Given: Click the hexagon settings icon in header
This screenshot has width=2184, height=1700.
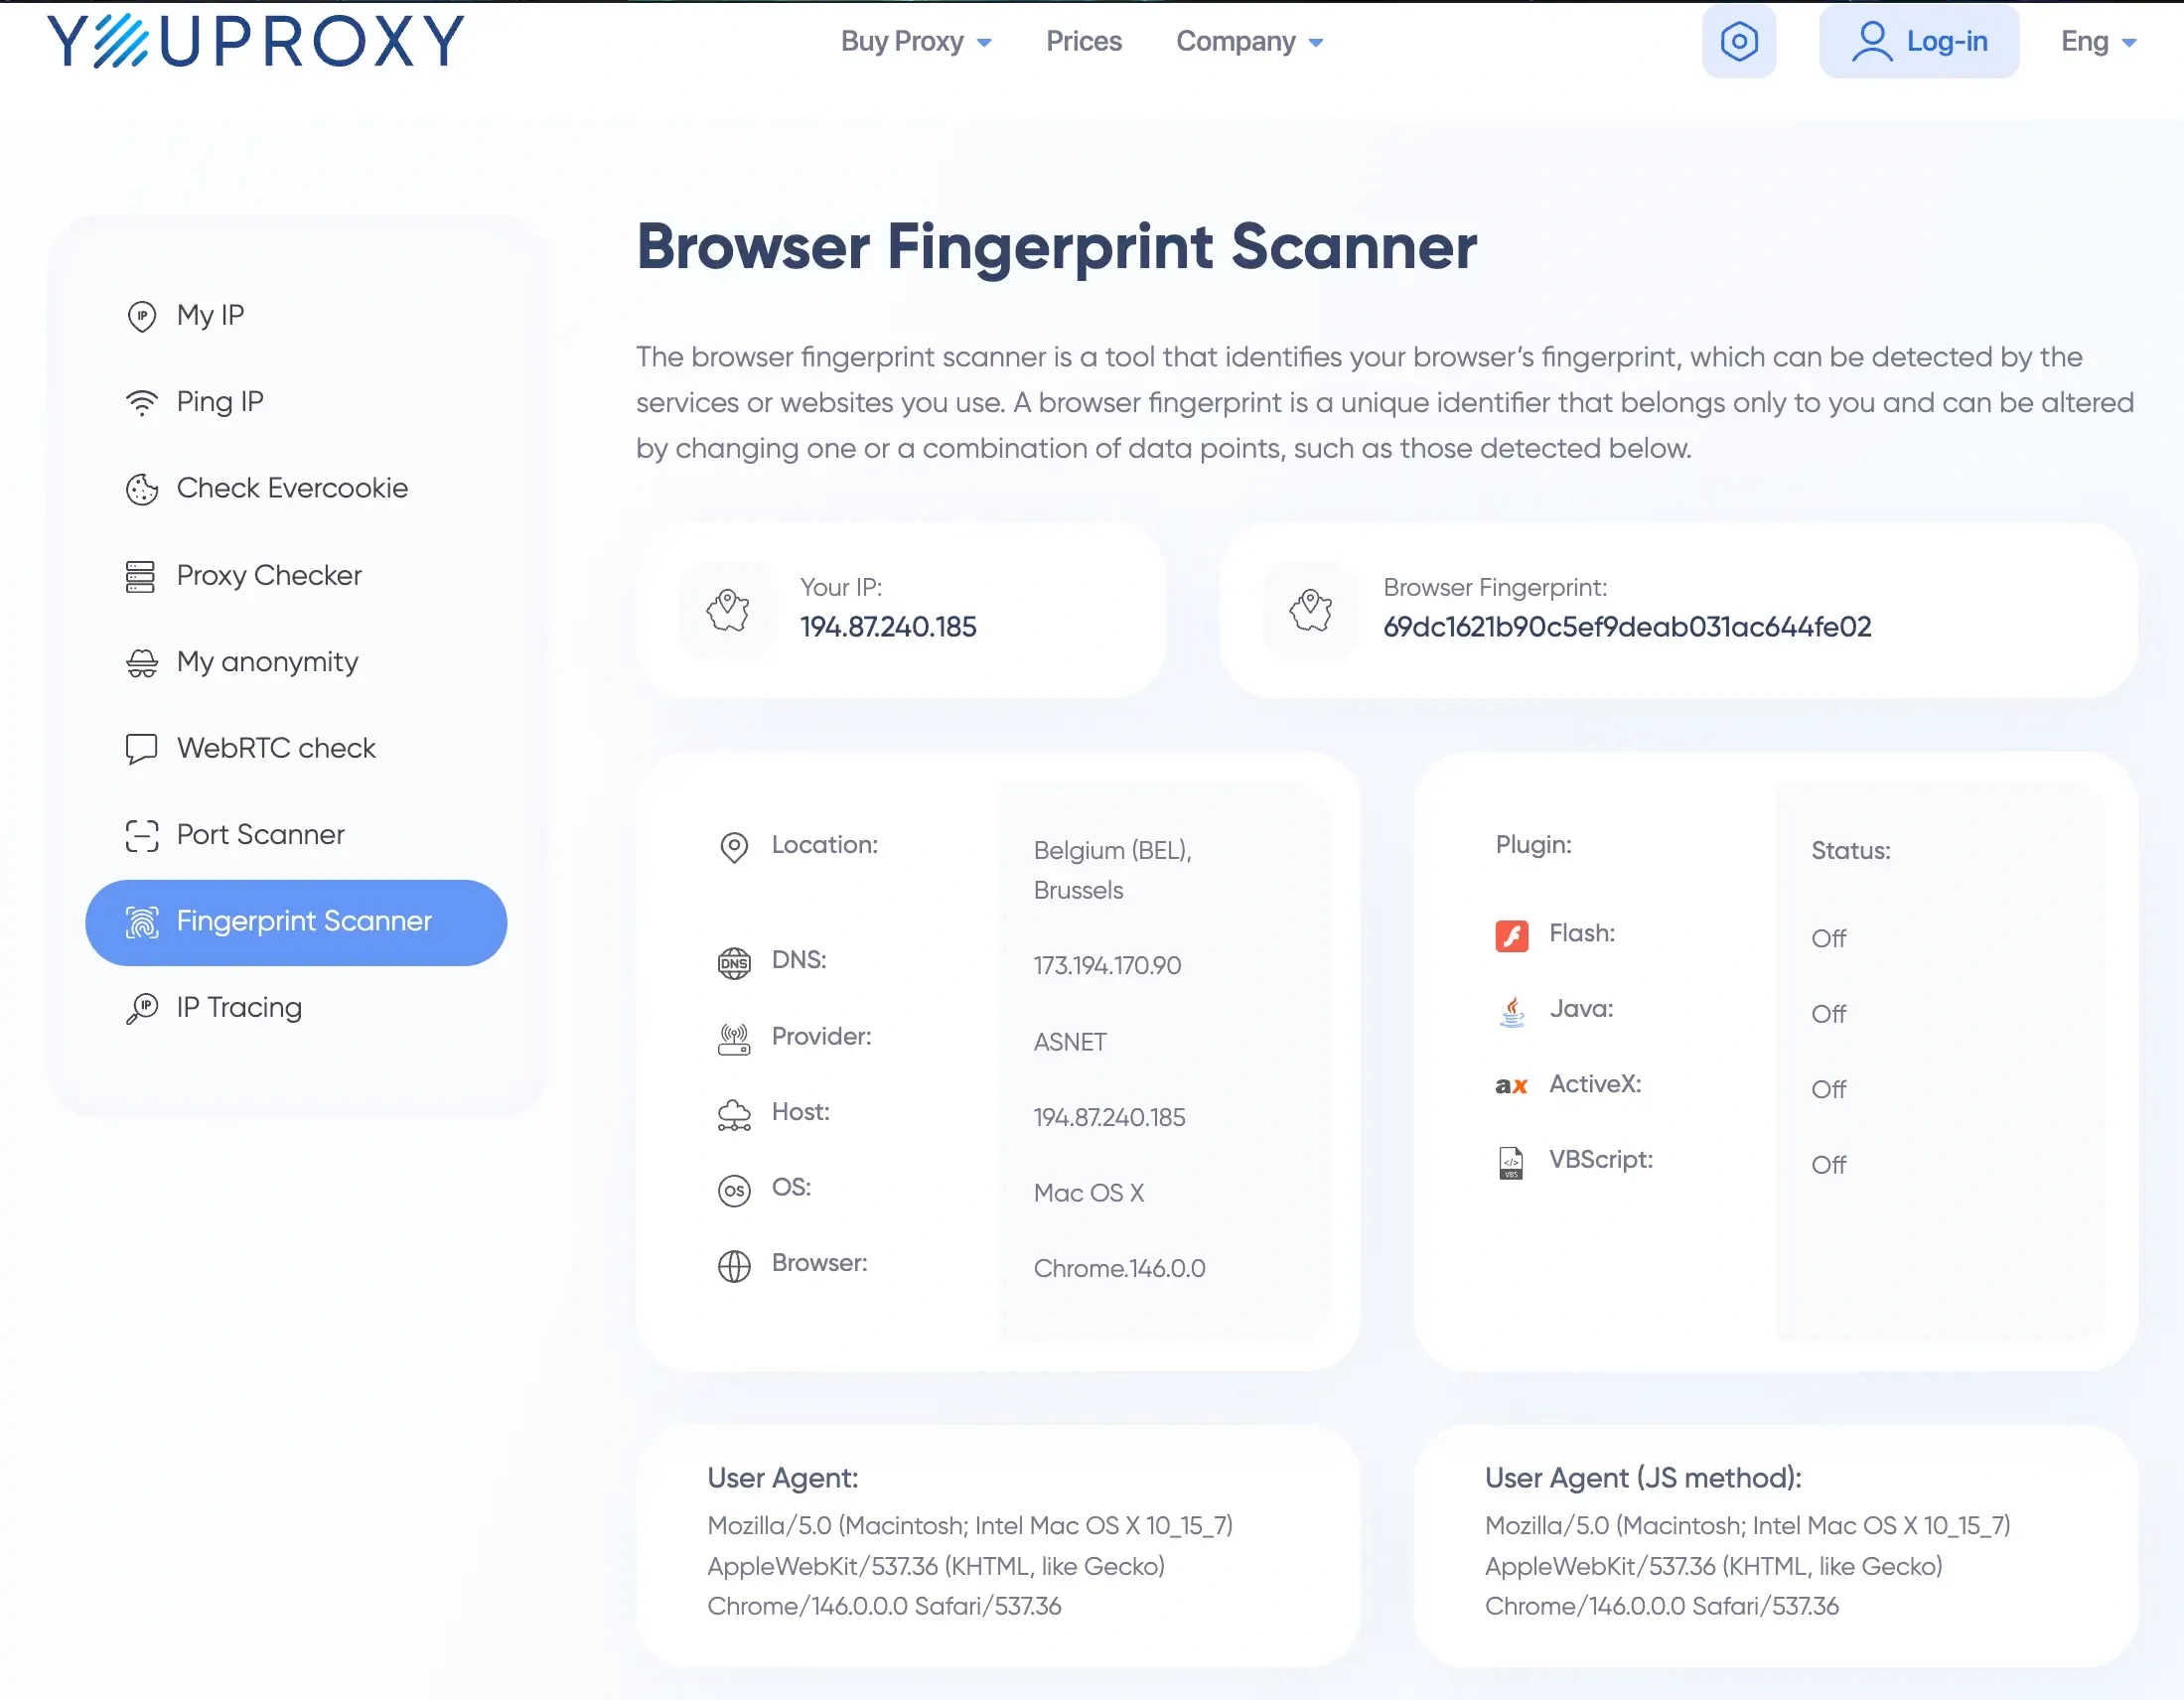Looking at the screenshot, I should coord(1739,41).
